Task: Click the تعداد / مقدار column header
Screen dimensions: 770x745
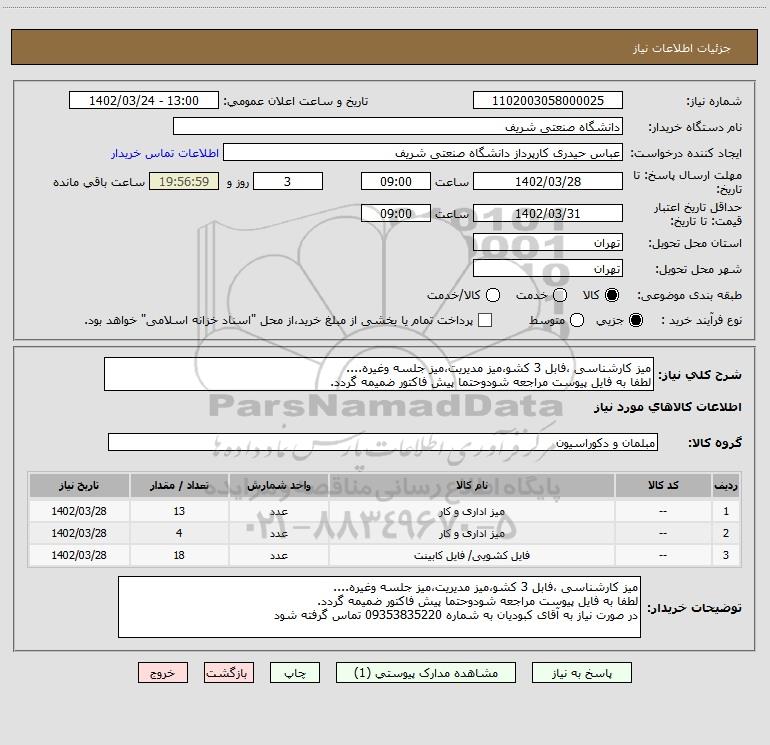Action: pyautogui.click(x=179, y=486)
